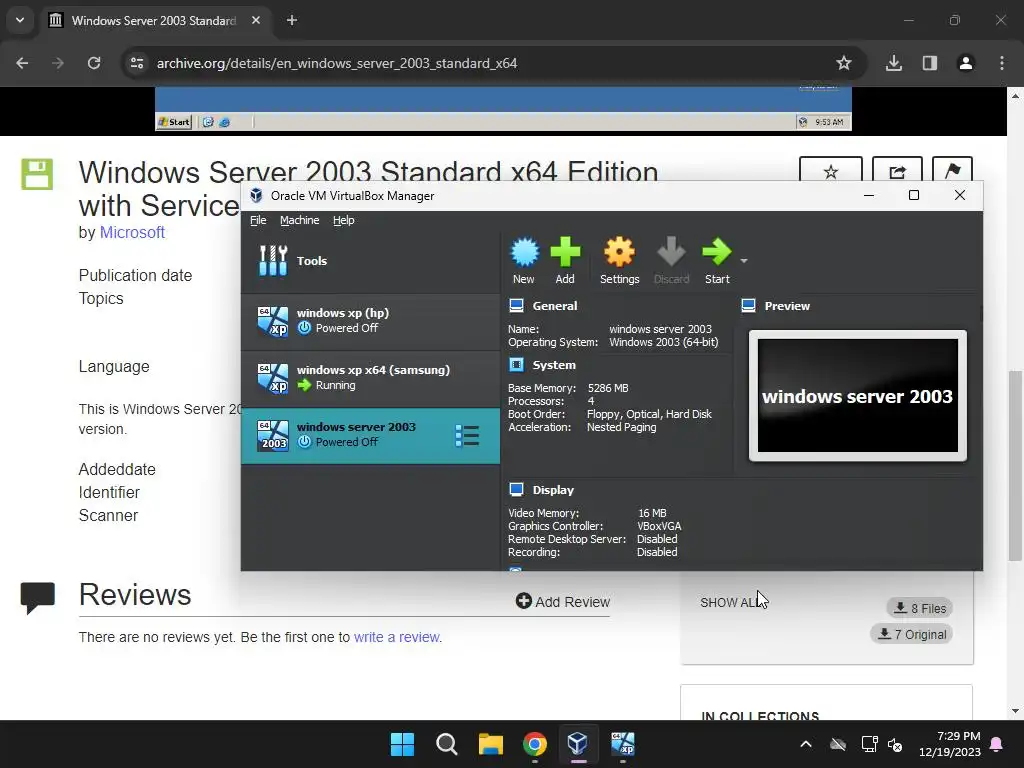
Task: Open VM Settings gear icon
Action: [619, 261]
